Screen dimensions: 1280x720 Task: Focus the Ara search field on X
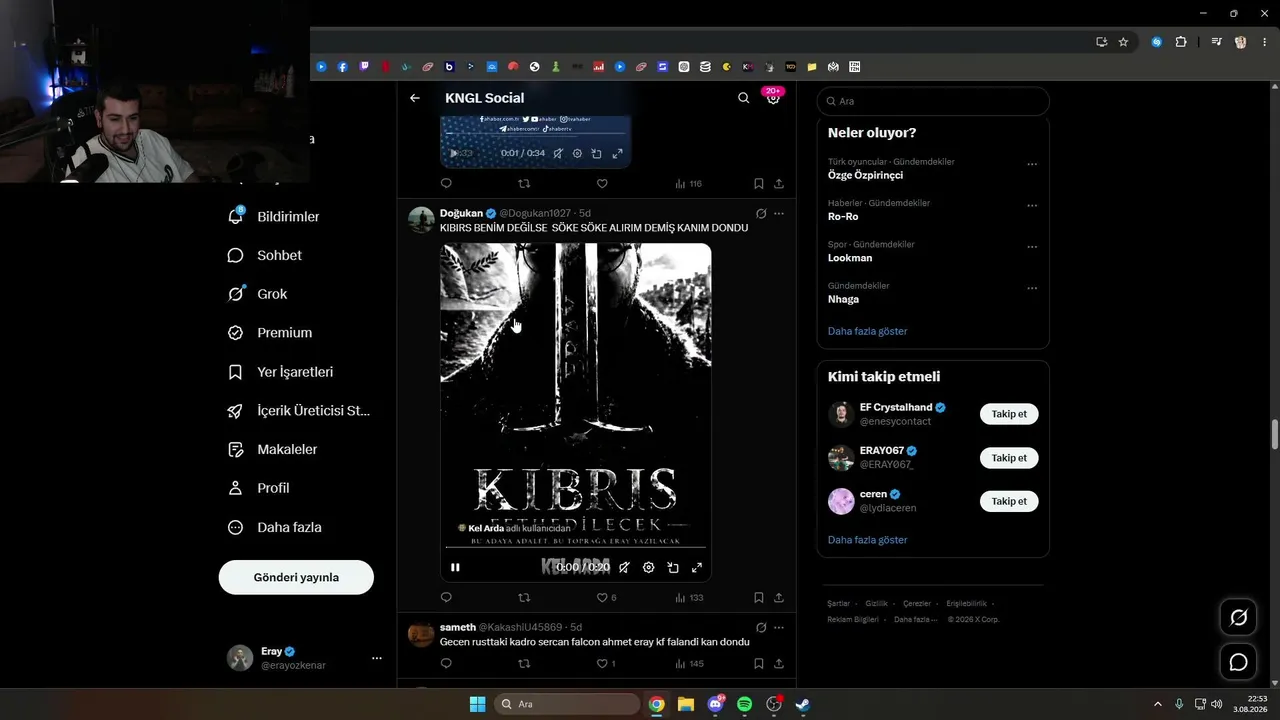pyautogui.click(x=933, y=101)
